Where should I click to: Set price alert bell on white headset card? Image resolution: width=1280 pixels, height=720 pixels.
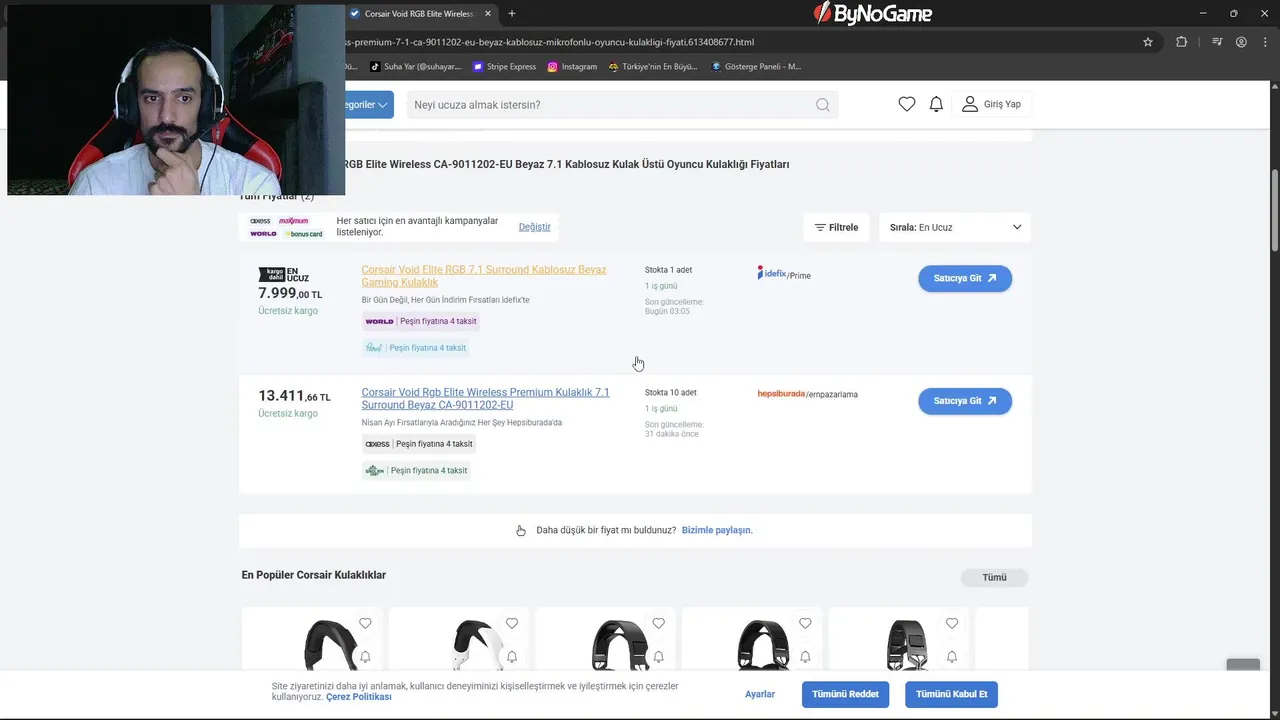[512, 657]
